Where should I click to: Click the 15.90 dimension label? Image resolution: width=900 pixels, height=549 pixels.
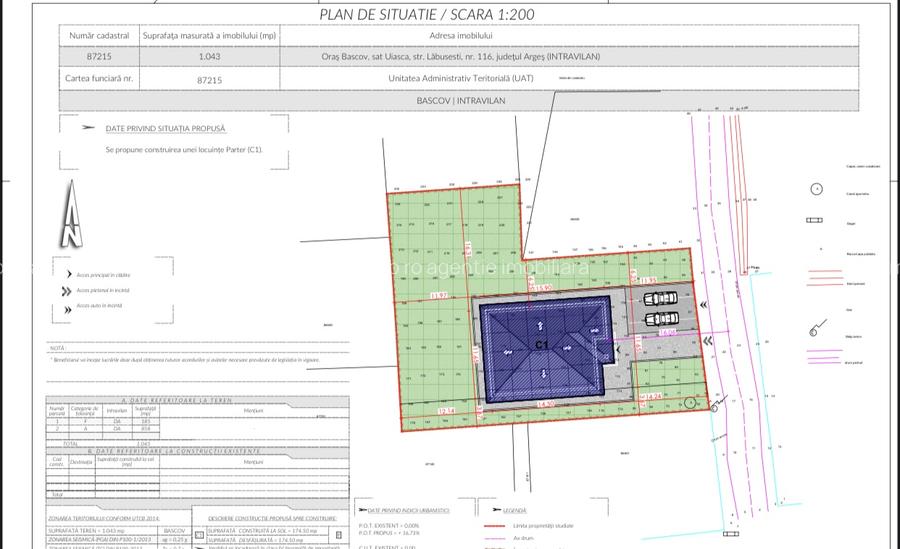pyautogui.click(x=542, y=288)
